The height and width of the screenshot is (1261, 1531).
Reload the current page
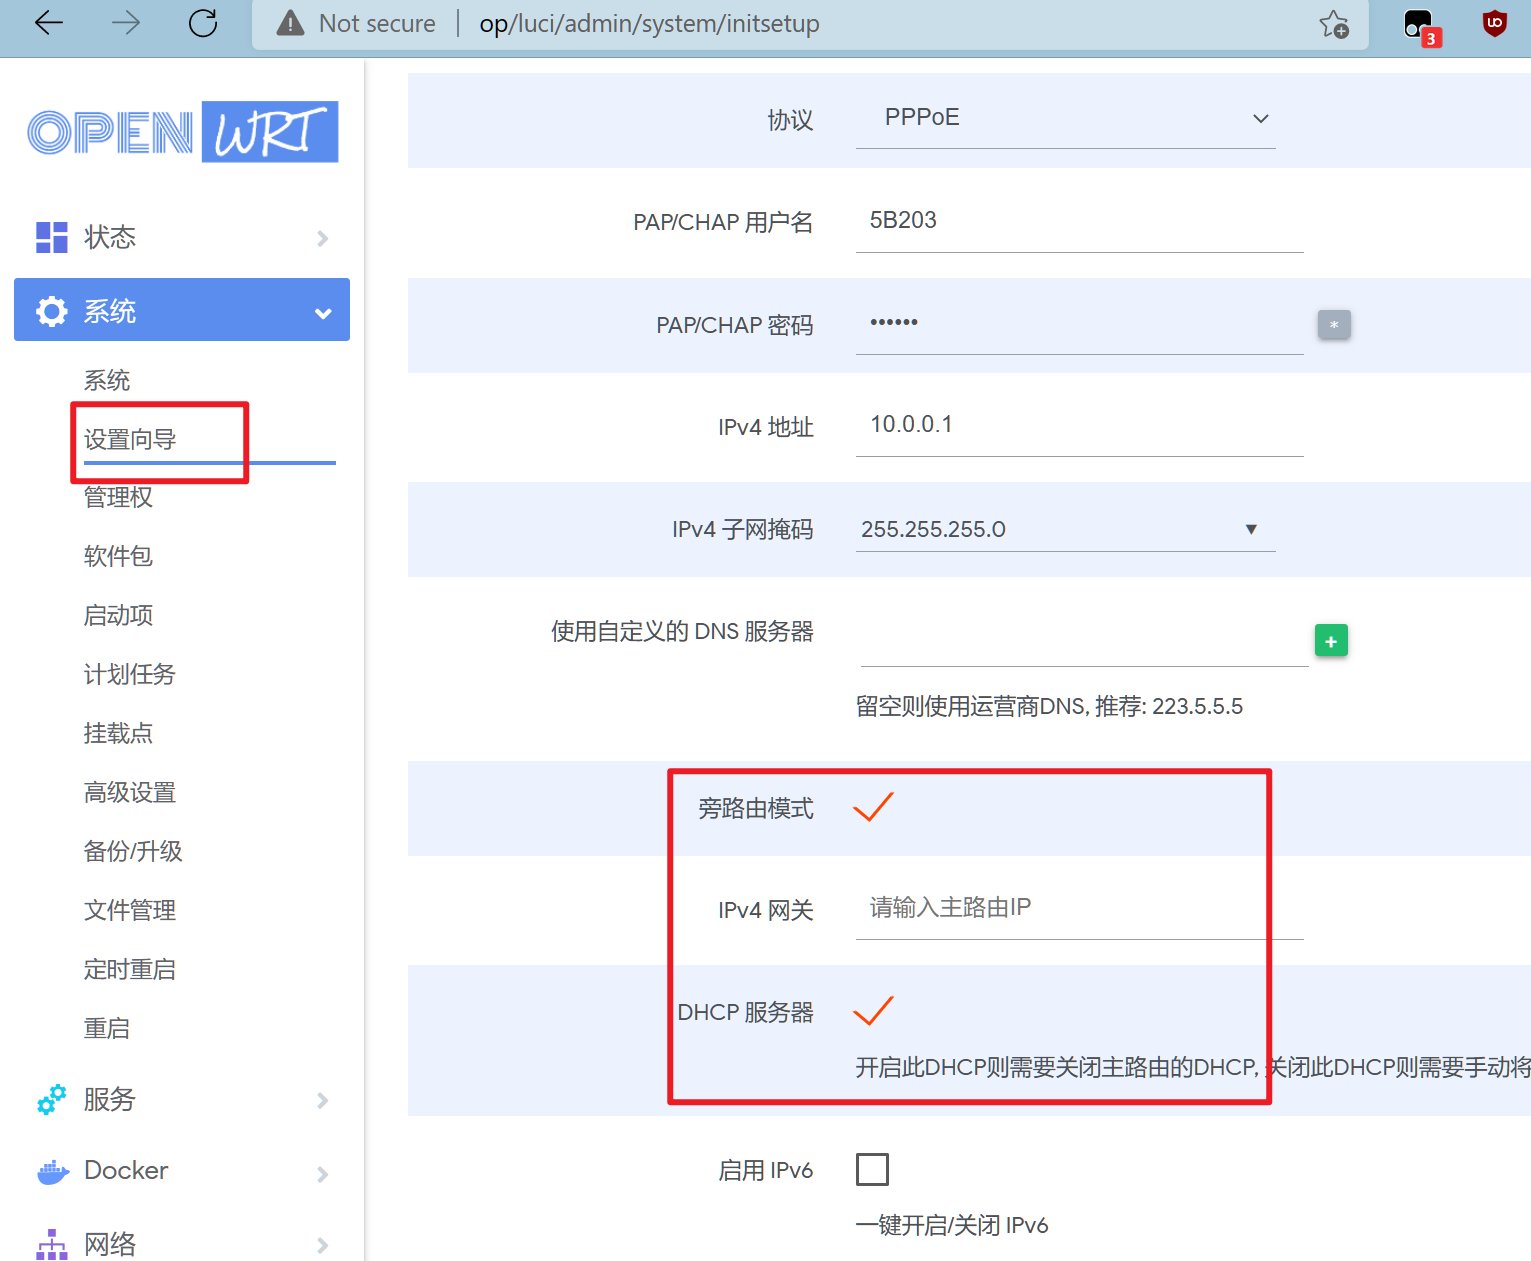[x=203, y=23]
